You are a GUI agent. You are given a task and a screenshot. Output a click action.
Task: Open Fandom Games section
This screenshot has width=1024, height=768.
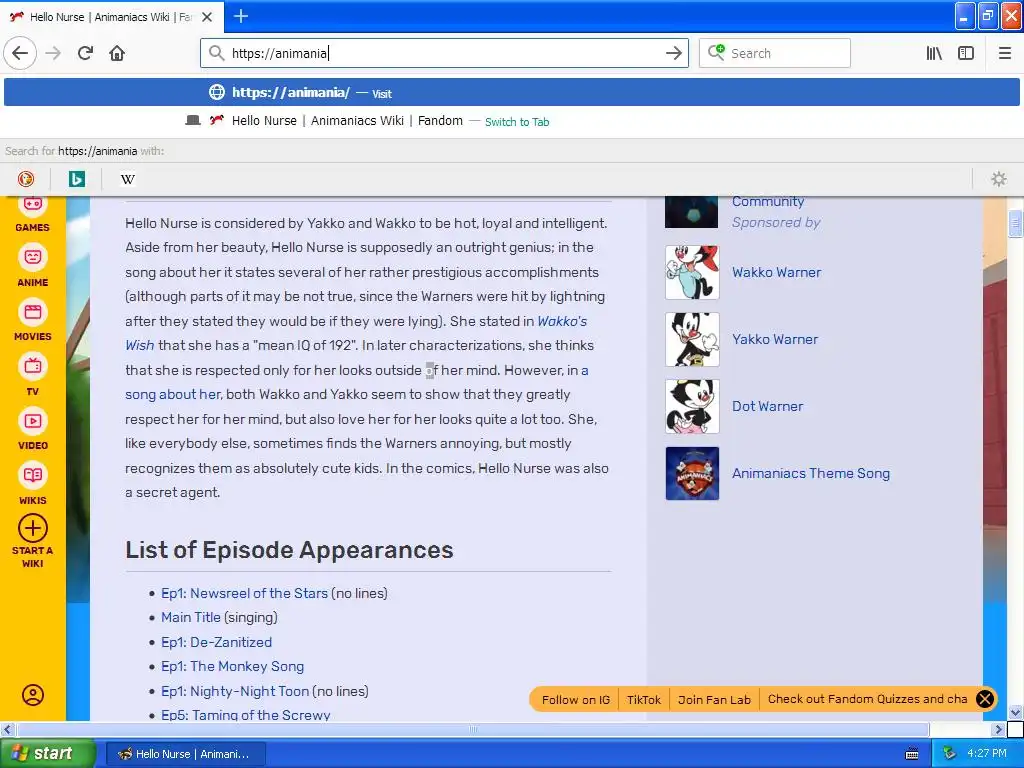[x=33, y=215]
